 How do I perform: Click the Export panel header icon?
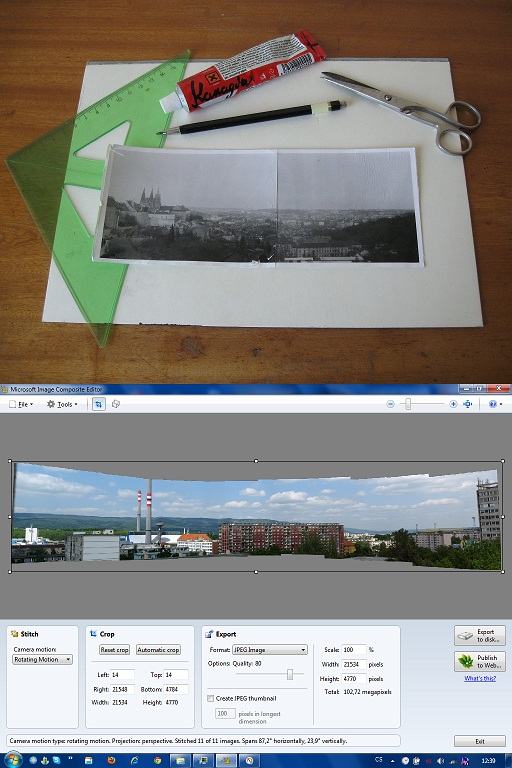coord(210,634)
